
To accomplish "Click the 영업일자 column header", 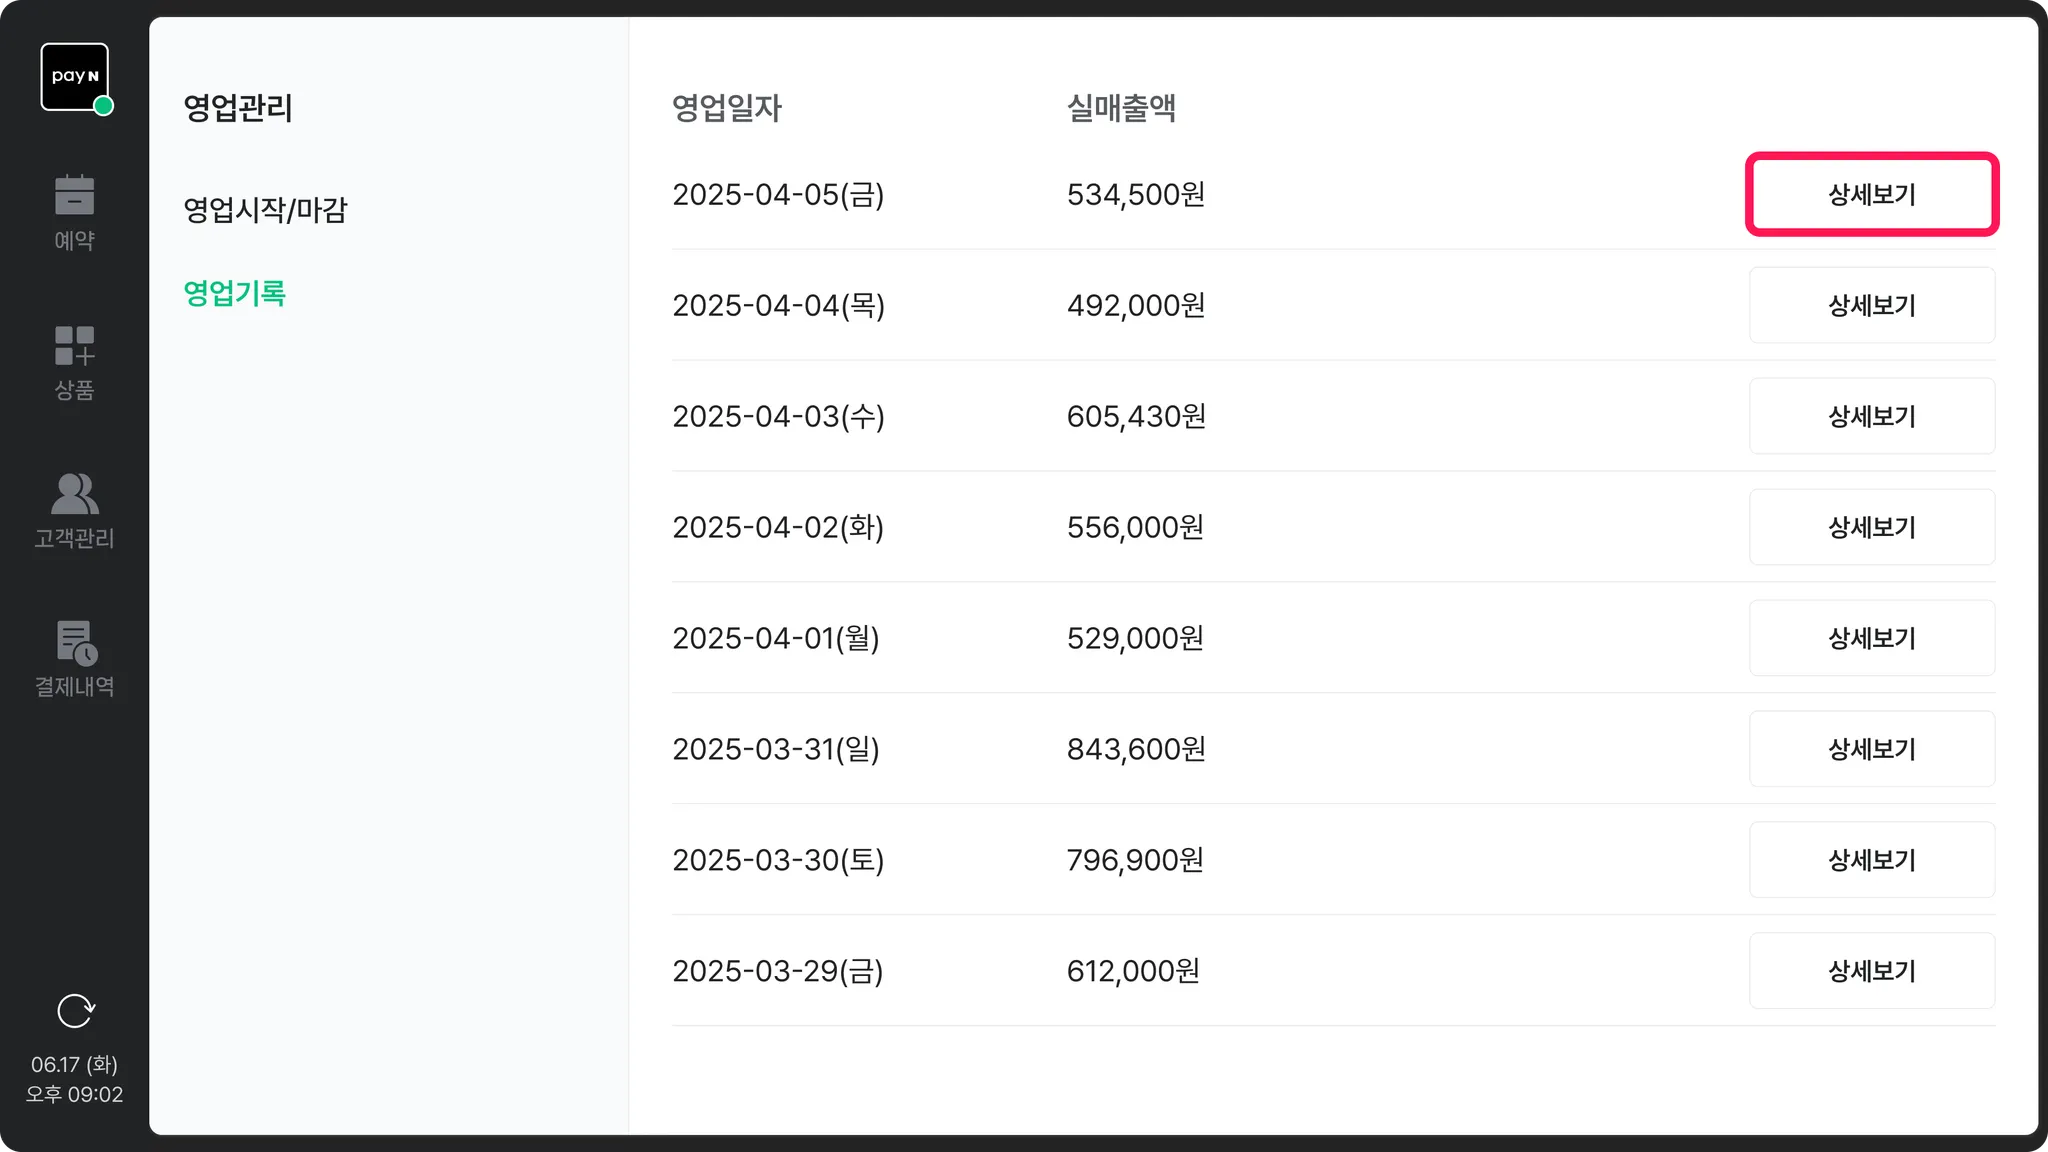I will point(727,108).
